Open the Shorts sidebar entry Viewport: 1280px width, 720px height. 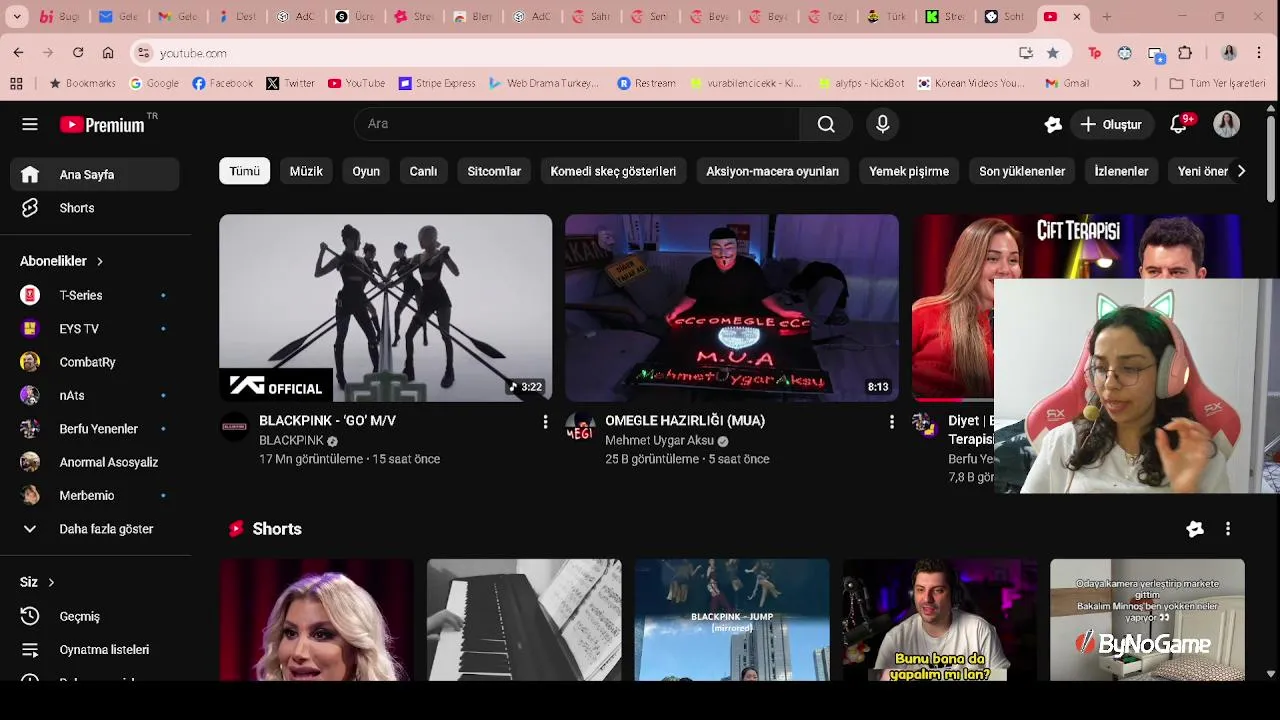point(96,208)
